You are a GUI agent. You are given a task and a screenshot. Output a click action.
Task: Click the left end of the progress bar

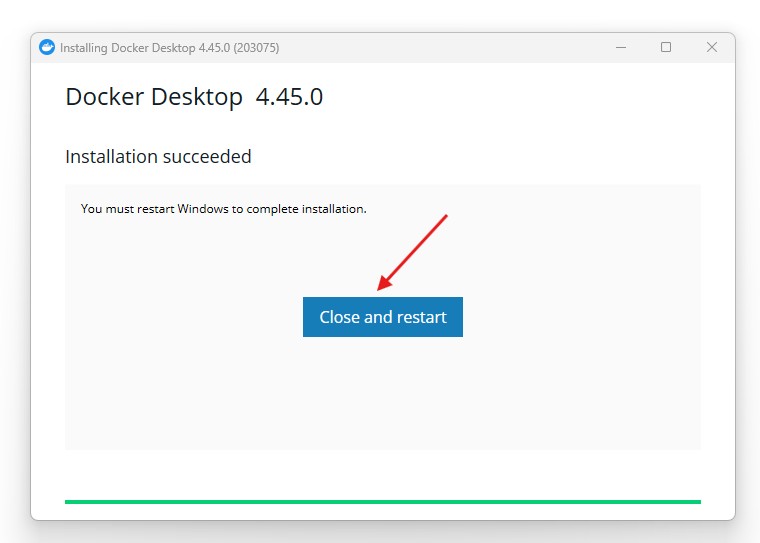point(70,501)
